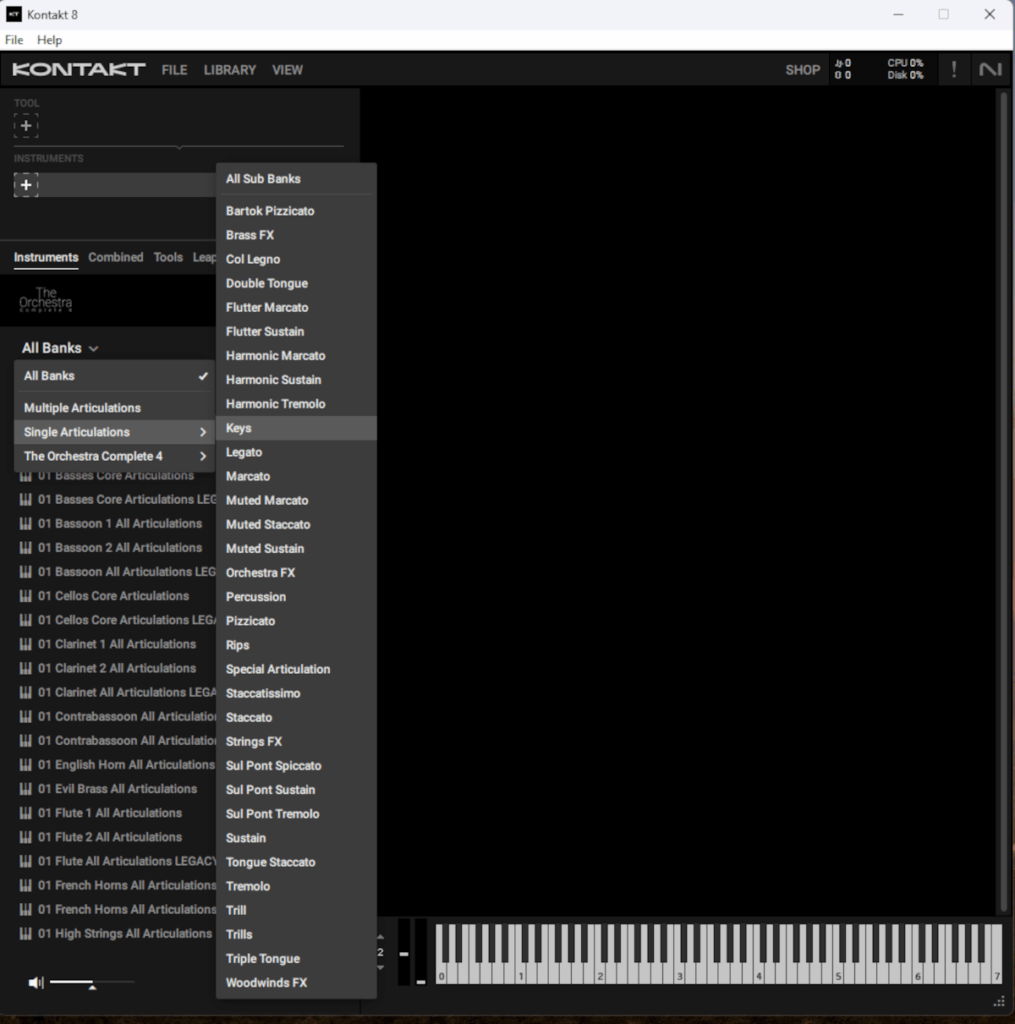Select Percussion sub bank
Screen dimensions: 1015x1024
[296, 597]
